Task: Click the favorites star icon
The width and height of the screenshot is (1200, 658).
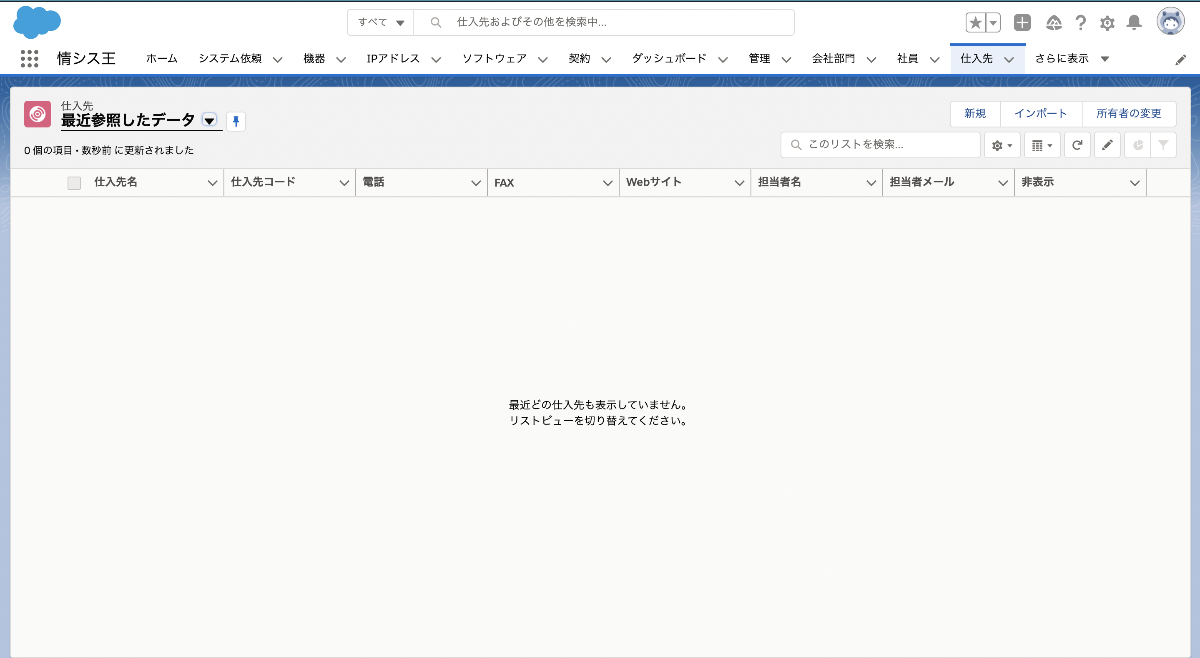Action: [976, 23]
